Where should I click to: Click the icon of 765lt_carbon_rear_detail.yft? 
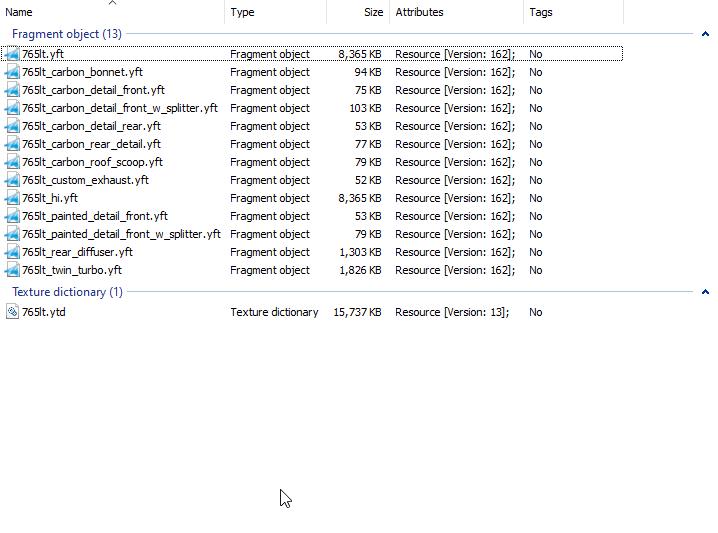click(x=12, y=144)
